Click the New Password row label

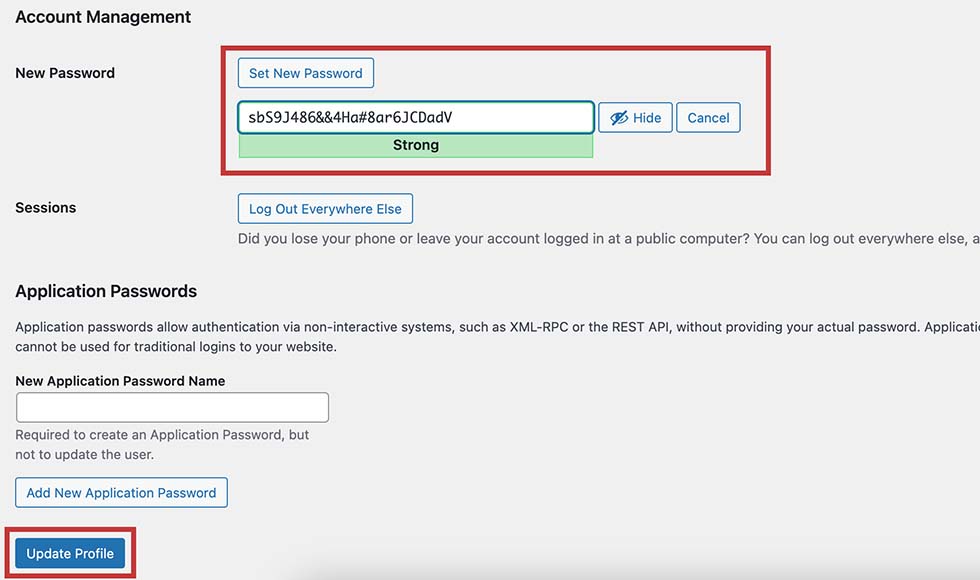point(65,73)
